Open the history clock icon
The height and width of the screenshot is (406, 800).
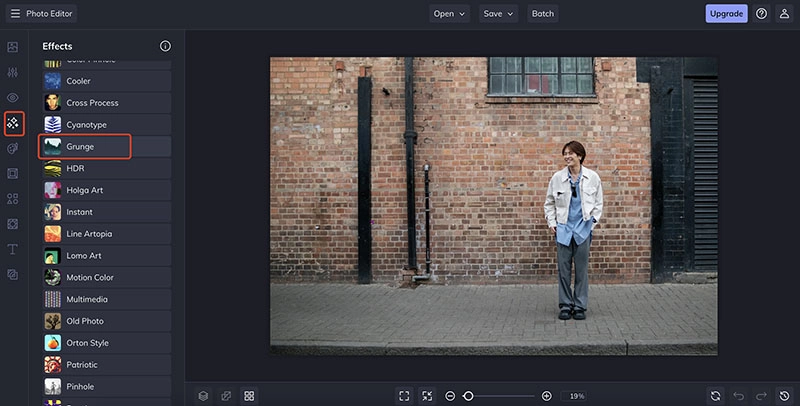click(785, 396)
